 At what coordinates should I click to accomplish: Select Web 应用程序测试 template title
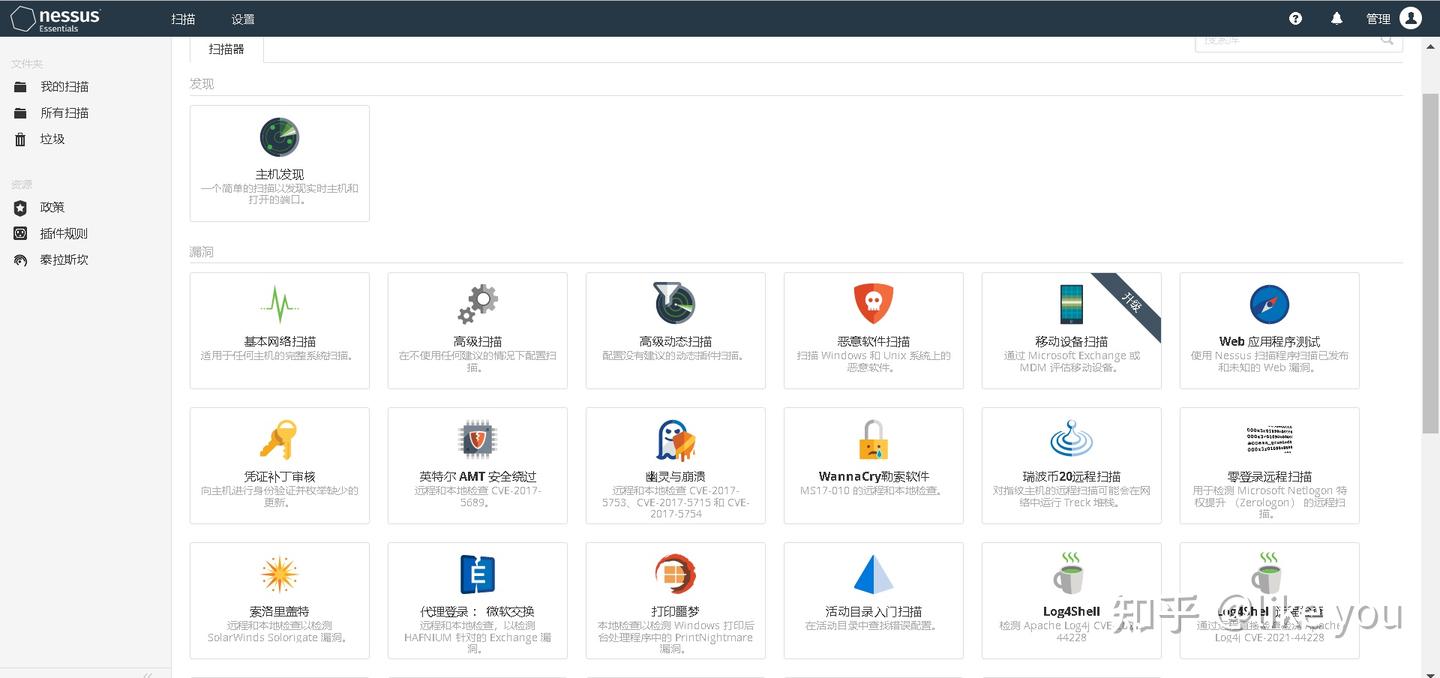pos(1269,341)
